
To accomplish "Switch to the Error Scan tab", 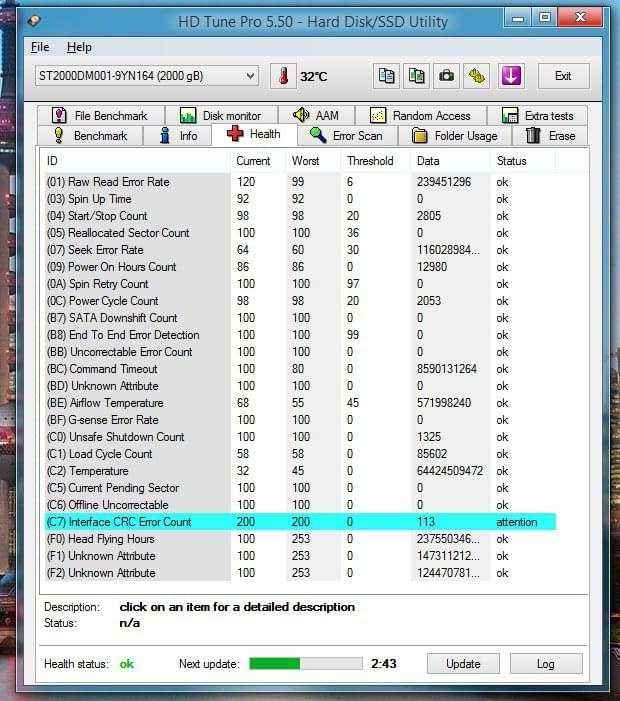I will click(x=346, y=136).
